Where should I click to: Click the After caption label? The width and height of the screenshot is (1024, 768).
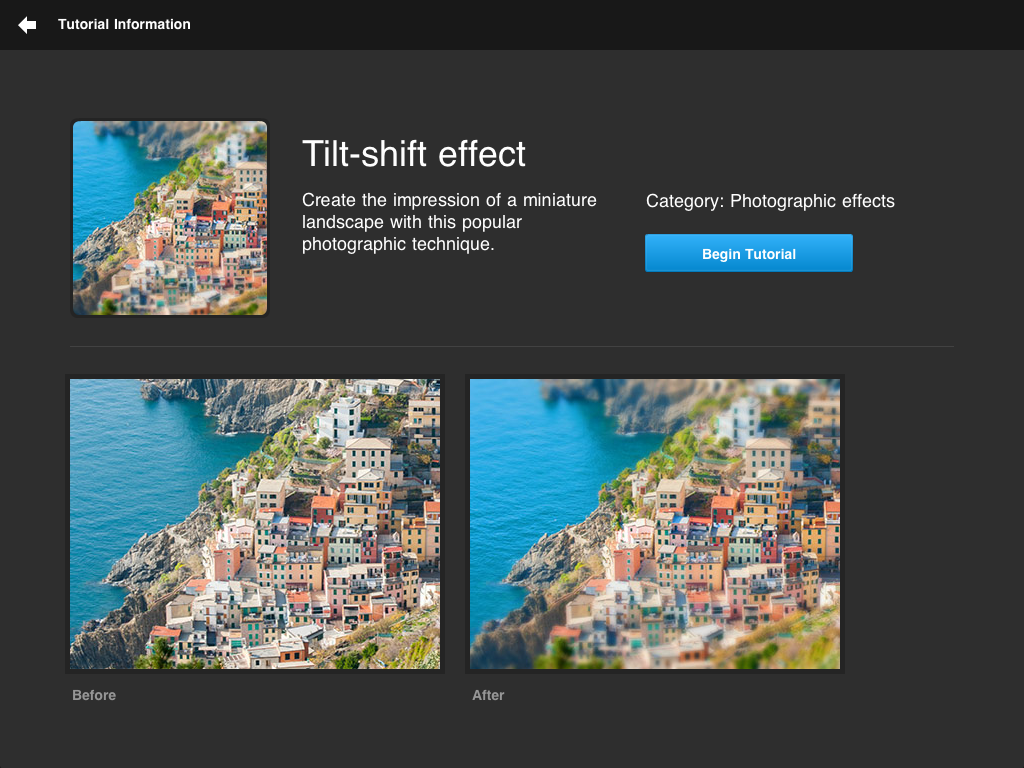coord(488,695)
